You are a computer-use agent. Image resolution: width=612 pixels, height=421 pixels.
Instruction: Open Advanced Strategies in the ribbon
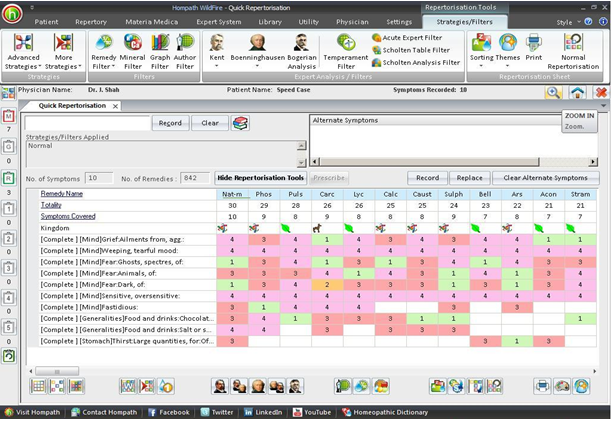coord(23,52)
